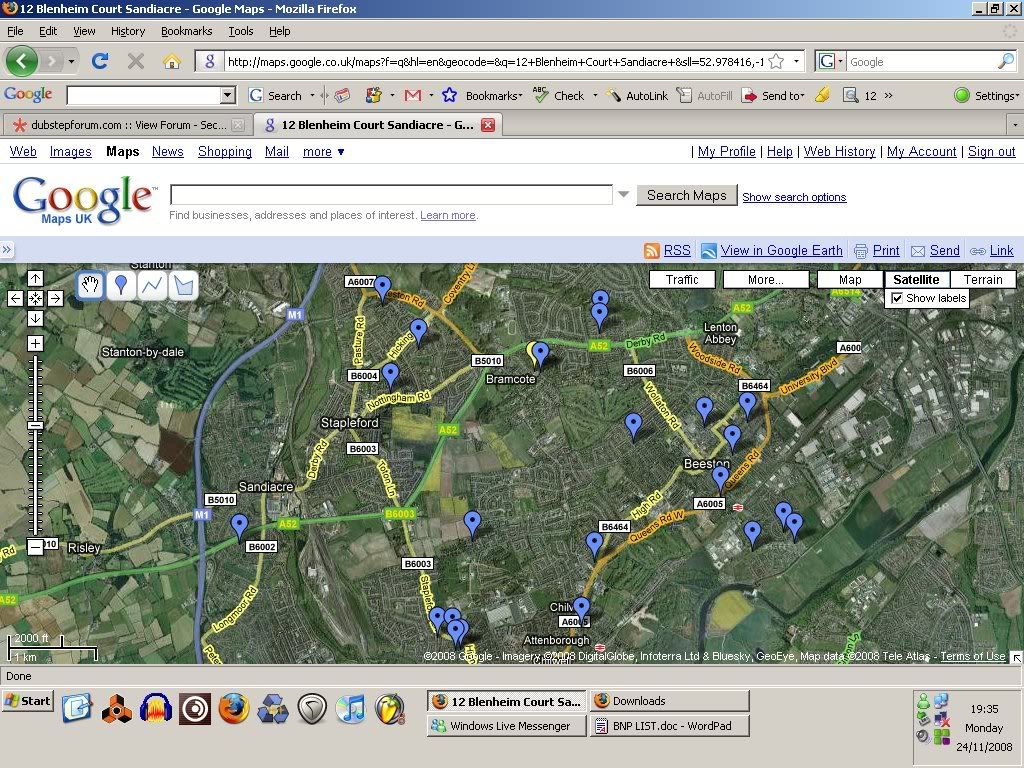Click the stop loading X button
The width and height of the screenshot is (1024, 768).
136,61
